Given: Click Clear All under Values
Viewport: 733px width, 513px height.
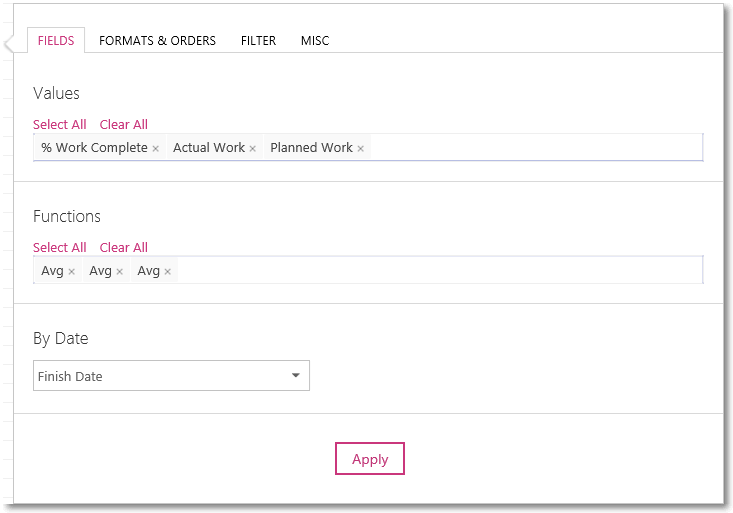Looking at the screenshot, I should (123, 124).
